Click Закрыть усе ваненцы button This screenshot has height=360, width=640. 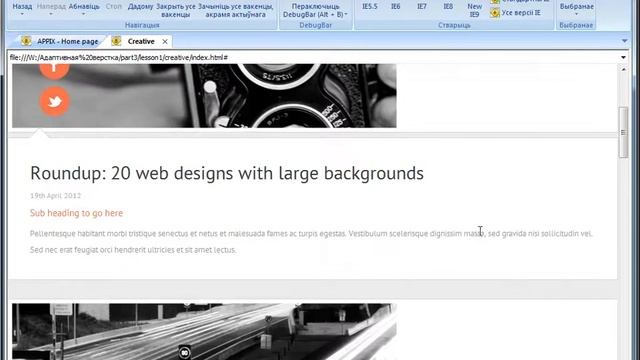pyautogui.click(x=176, y=10)
